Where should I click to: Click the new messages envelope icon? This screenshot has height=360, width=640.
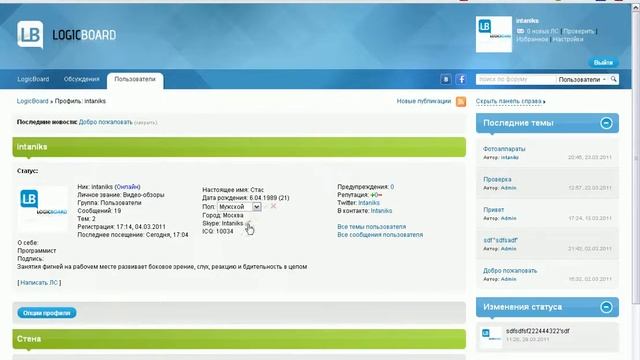point(520,31)
